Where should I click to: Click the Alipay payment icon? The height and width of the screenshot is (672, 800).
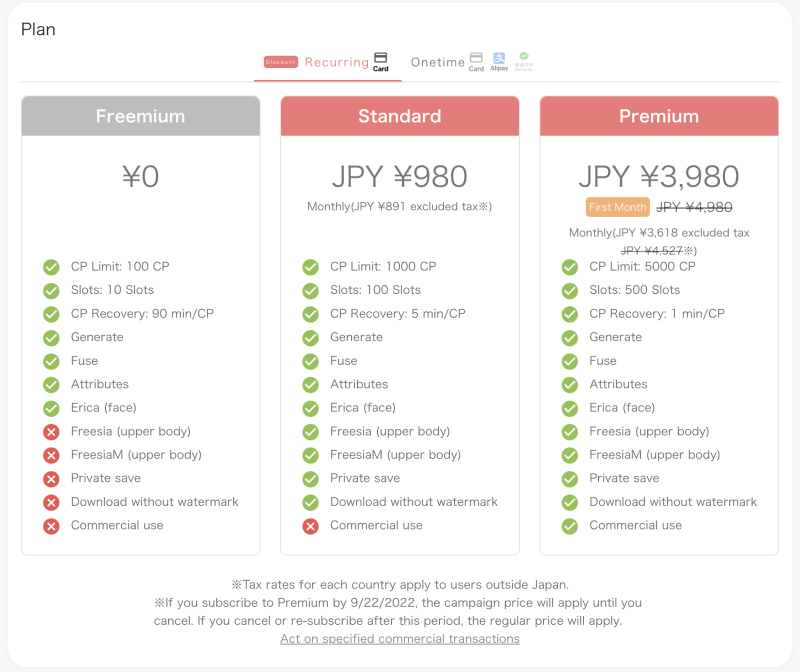coord(499,61)
